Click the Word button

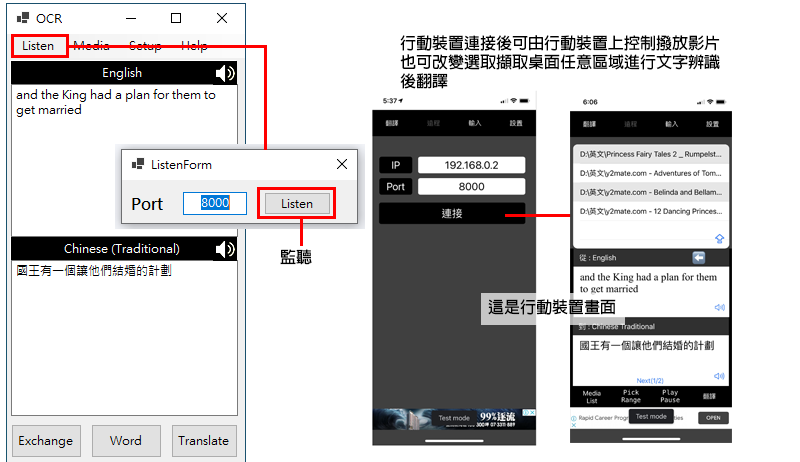[126, 441]
